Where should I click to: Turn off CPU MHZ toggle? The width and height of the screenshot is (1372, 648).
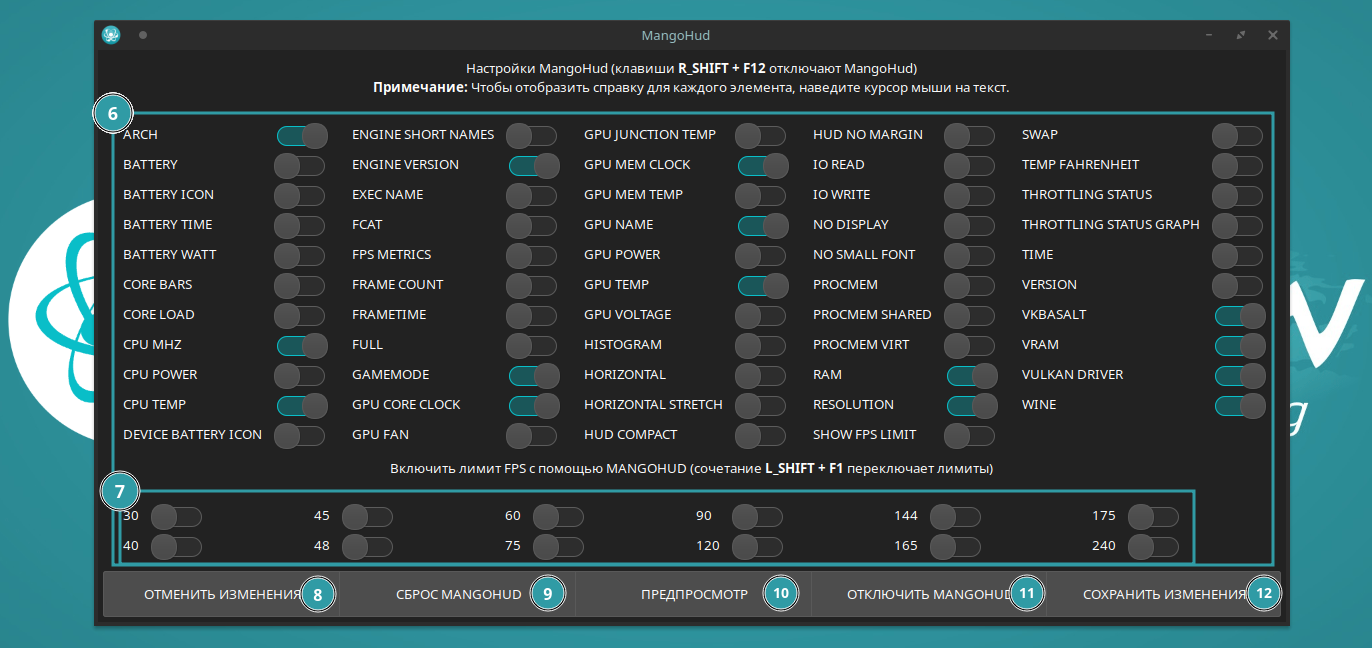[x=302, y=345]
